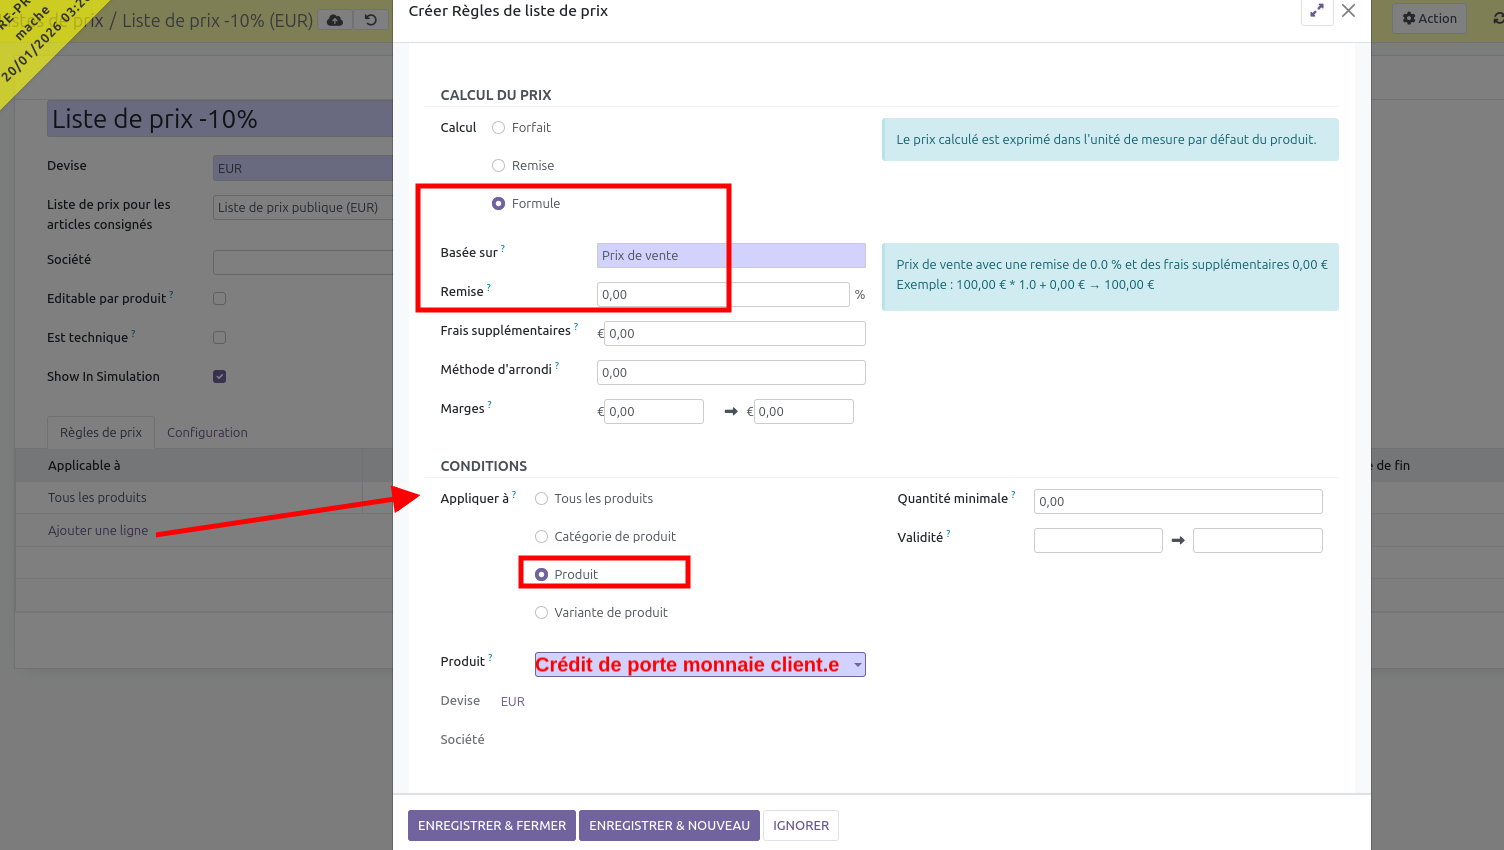The width and height of the screenshot is (1504, 850).
Task: Toggle the Show In Simulation checkbox
Action: (220, 377)
